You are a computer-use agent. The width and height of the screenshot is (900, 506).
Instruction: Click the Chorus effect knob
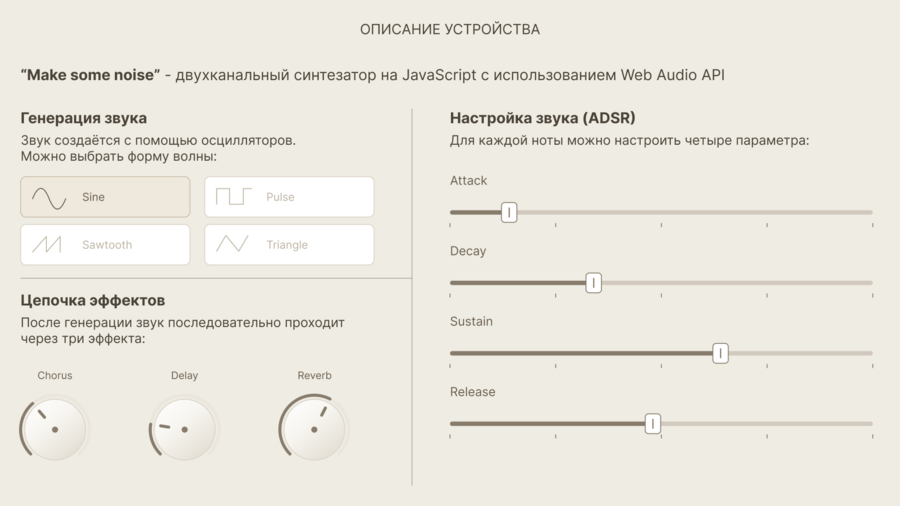click(55, 429)
